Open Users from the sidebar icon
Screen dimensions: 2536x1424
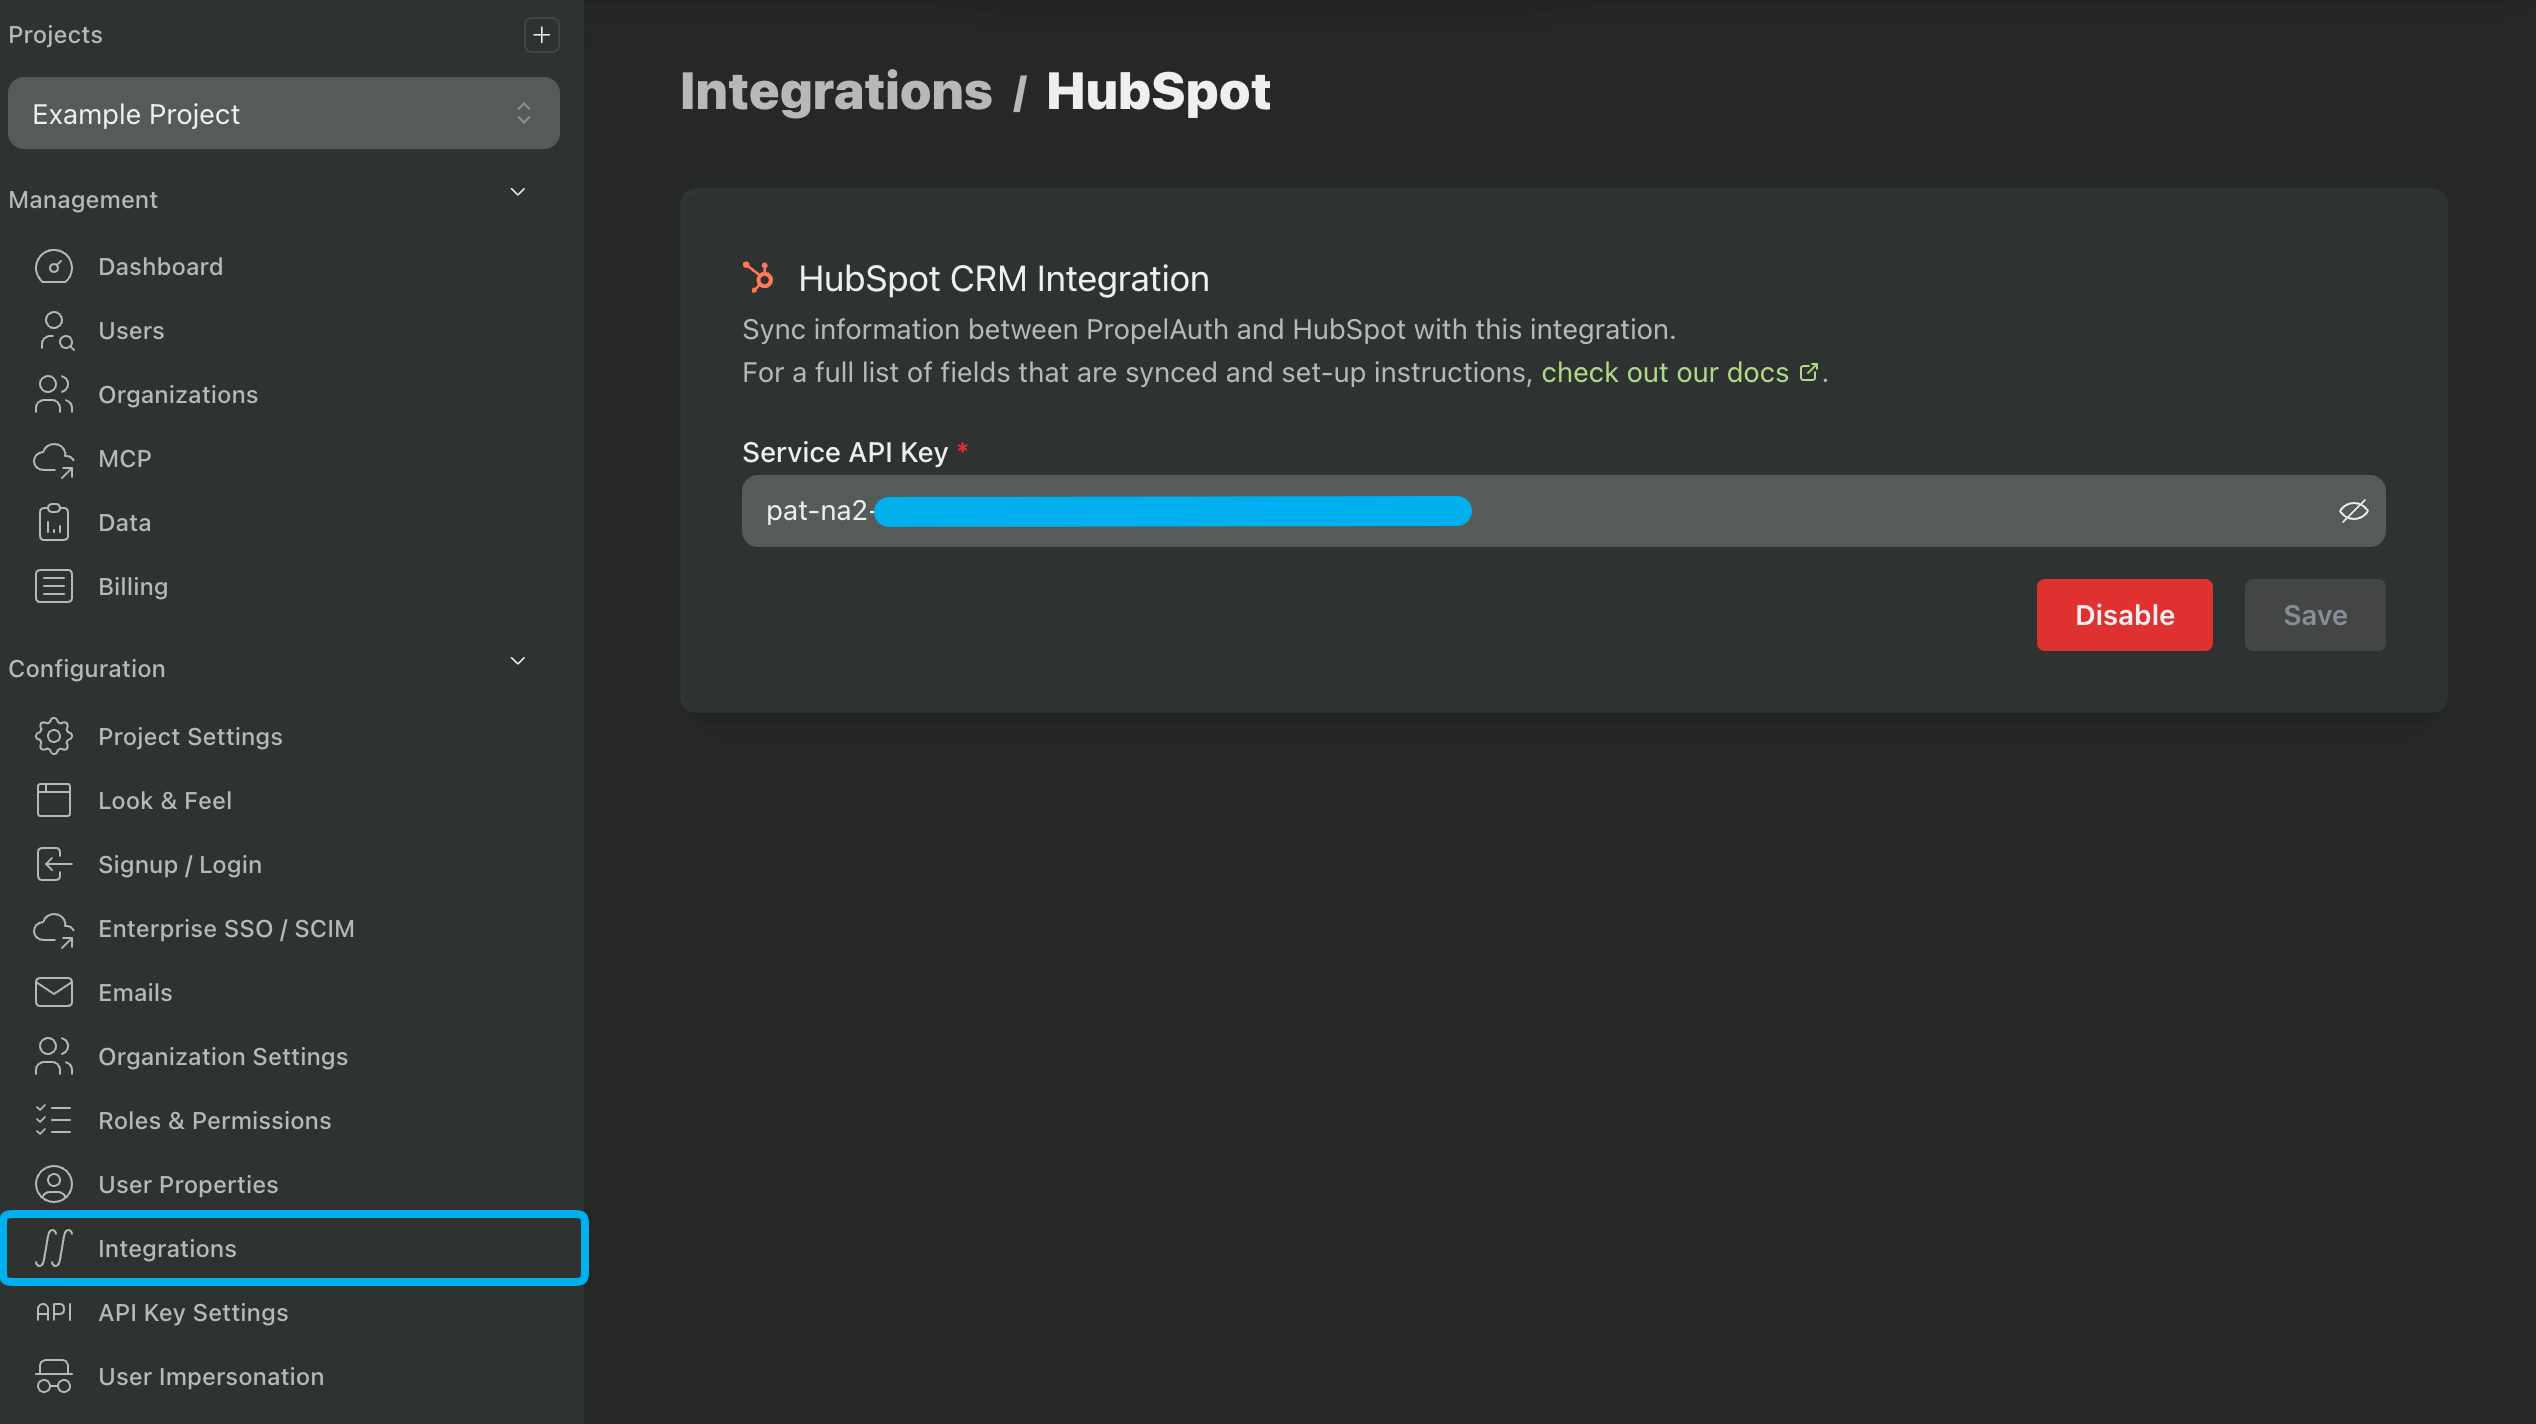pyautogui.click(x=53, y=330)
